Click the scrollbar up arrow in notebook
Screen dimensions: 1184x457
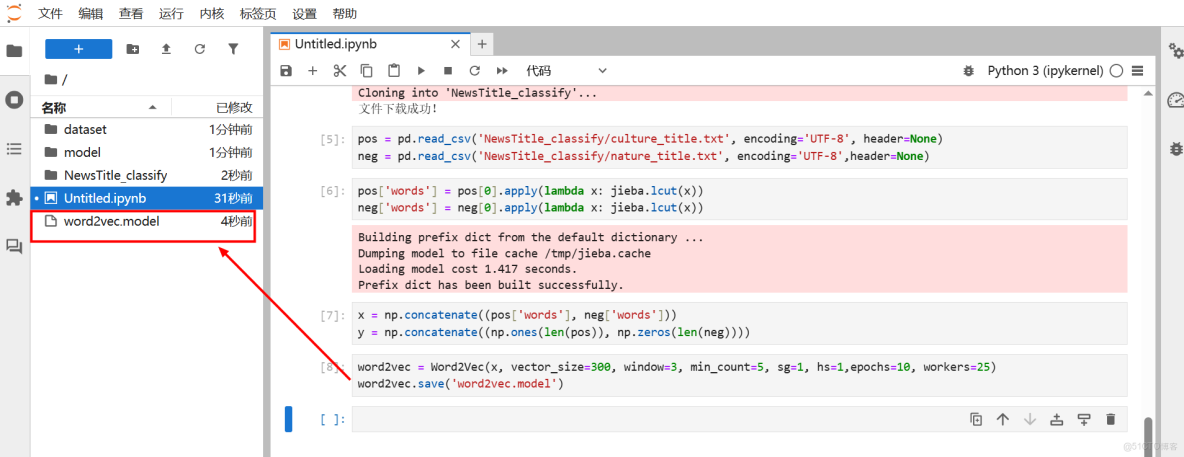click(1149, 93)
